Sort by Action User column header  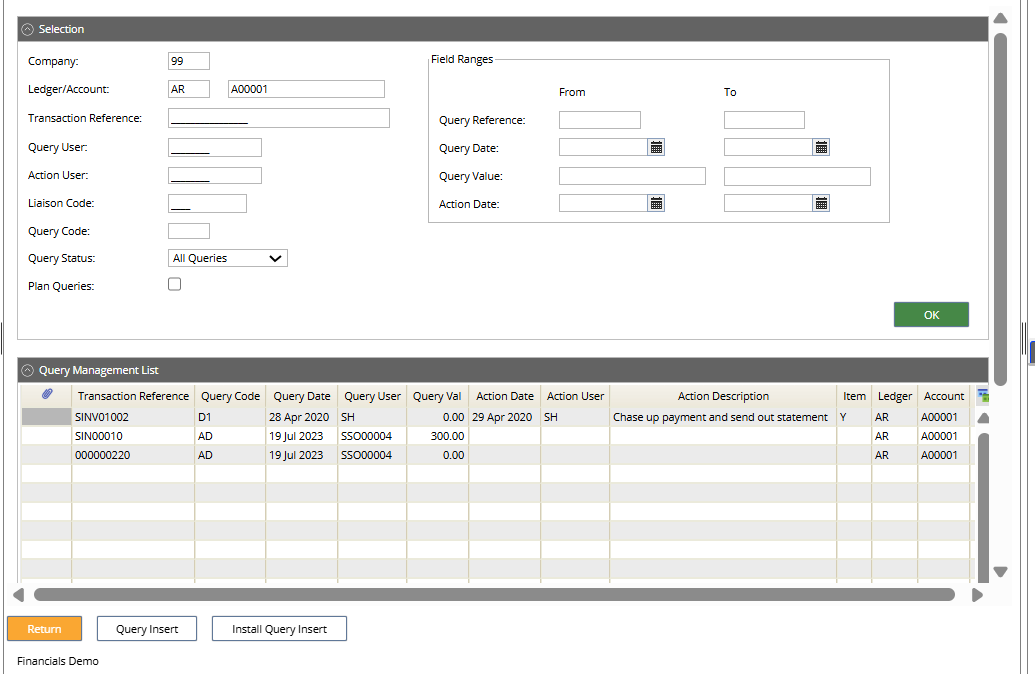pos(575,396)
